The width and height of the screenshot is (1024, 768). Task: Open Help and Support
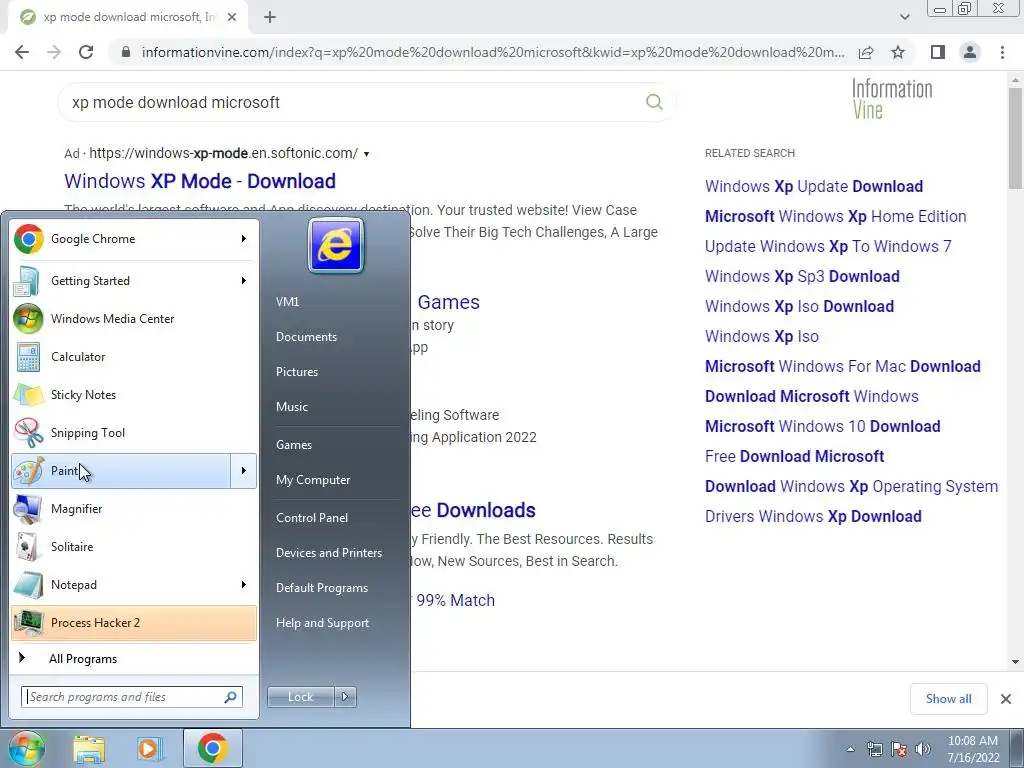[322, 623]
